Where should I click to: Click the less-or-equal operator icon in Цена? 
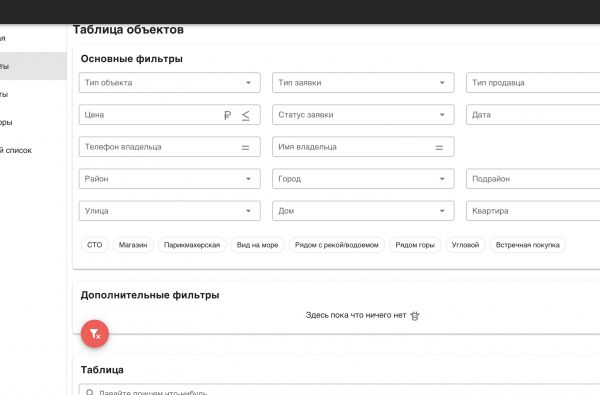(246, 115)
